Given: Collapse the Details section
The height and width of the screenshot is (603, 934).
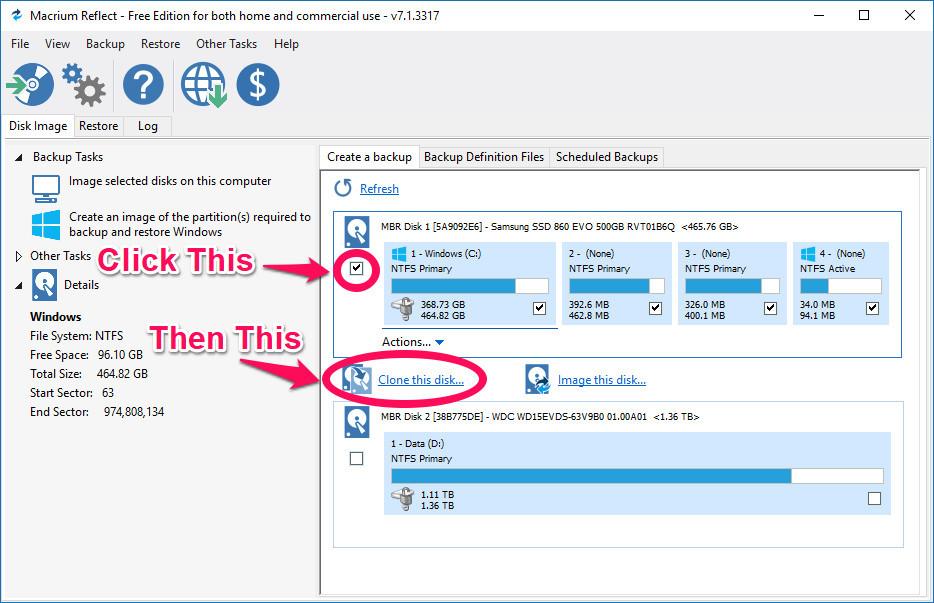Looking at the screenshot, I should (18, 285).
